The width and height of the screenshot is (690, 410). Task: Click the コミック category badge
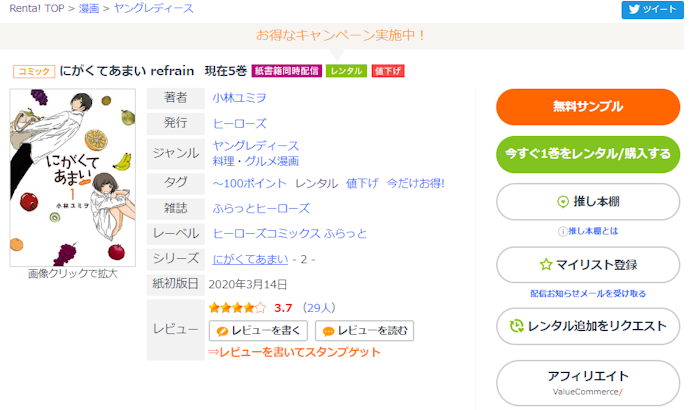(34, 71)
